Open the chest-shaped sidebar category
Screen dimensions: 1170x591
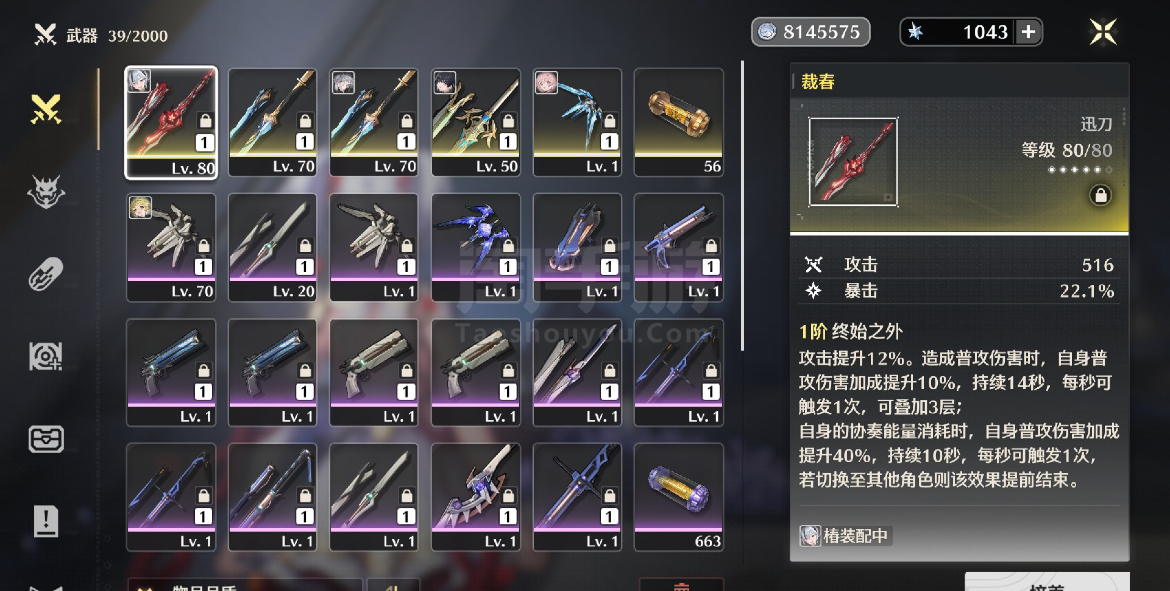[46, 439]
